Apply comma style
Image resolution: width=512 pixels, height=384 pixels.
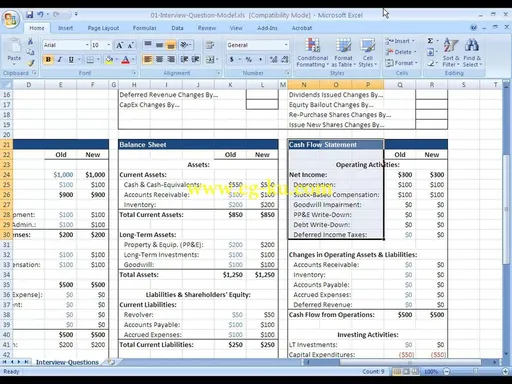pos(260,60)
